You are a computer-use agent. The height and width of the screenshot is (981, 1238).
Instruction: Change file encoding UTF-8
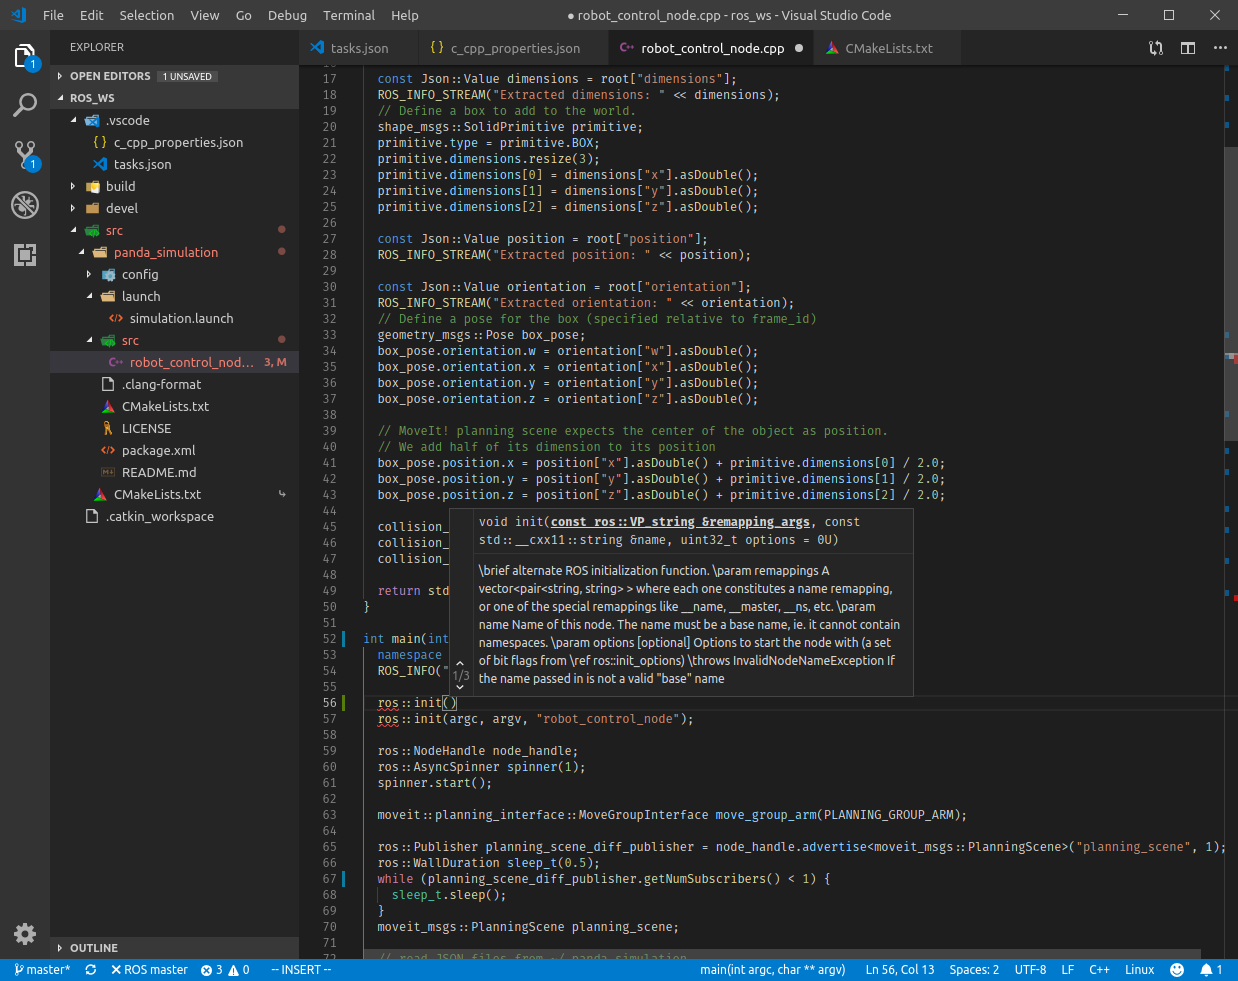coord(1030,970)
